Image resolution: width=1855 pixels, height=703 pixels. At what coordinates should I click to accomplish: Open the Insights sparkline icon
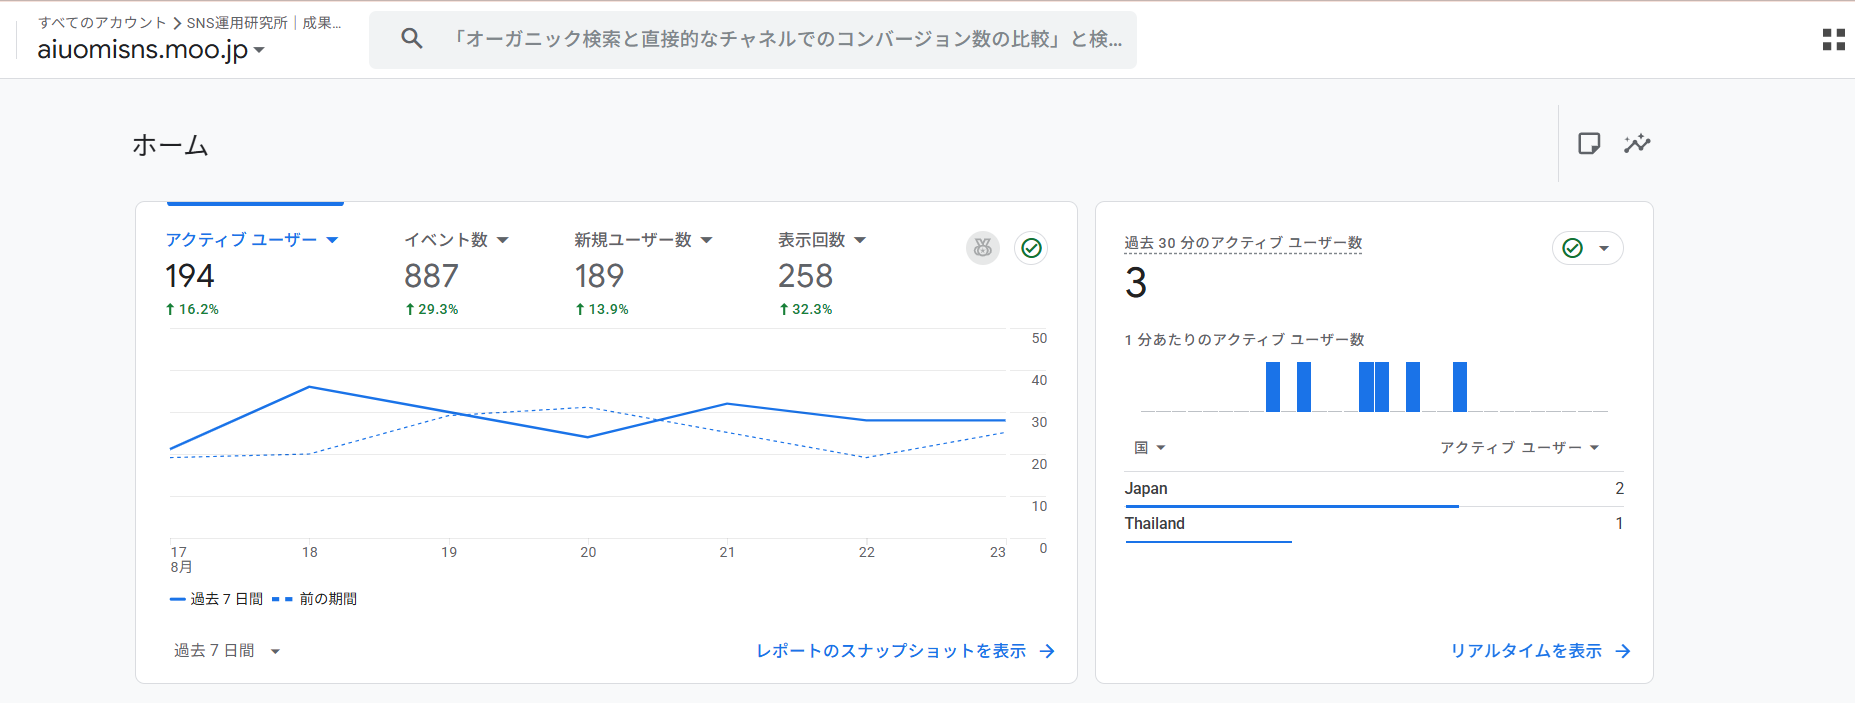1637,143
